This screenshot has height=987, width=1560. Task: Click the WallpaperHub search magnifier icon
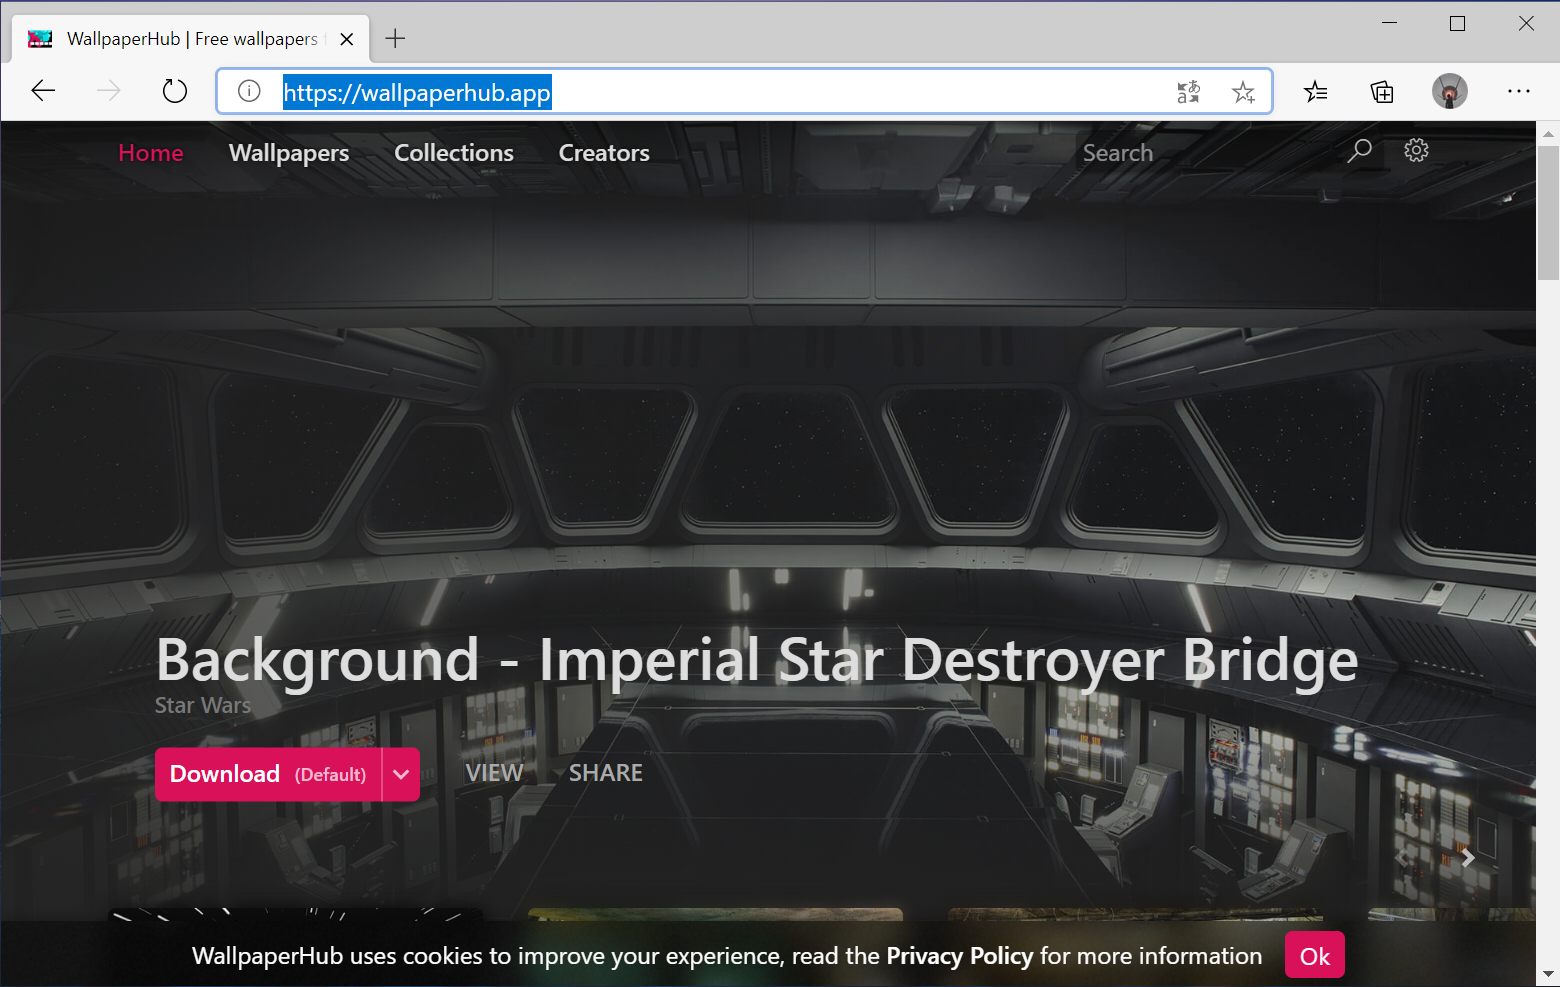click(1360, 151)
